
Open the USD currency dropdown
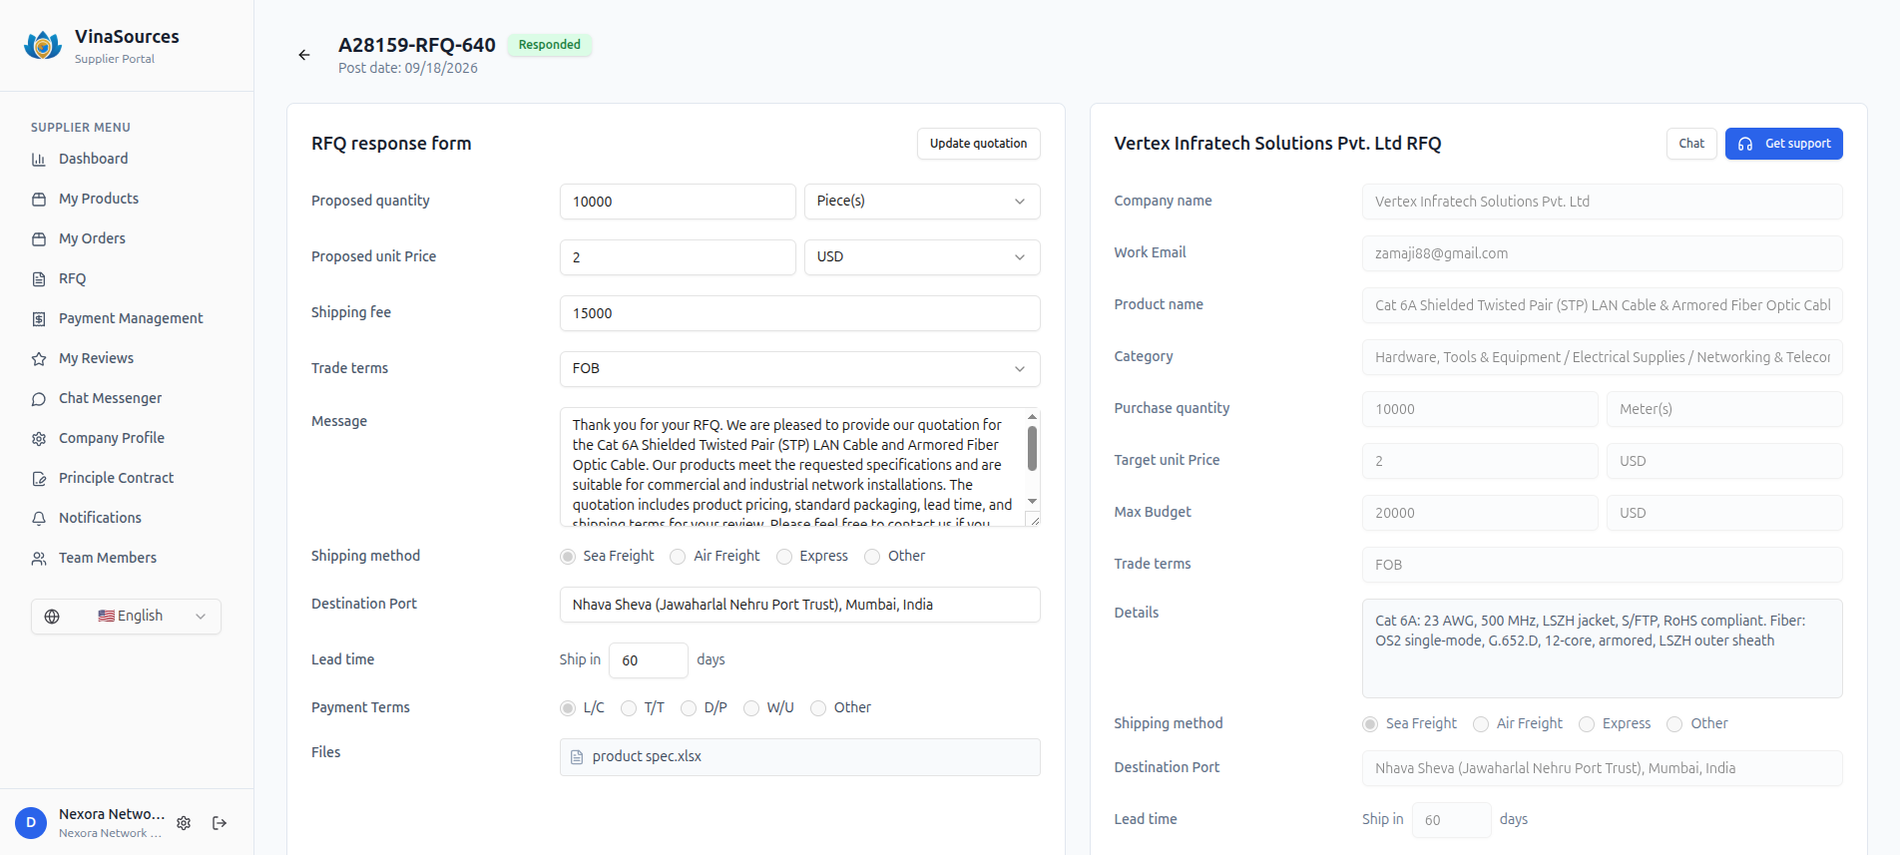(x=922, y=257)
